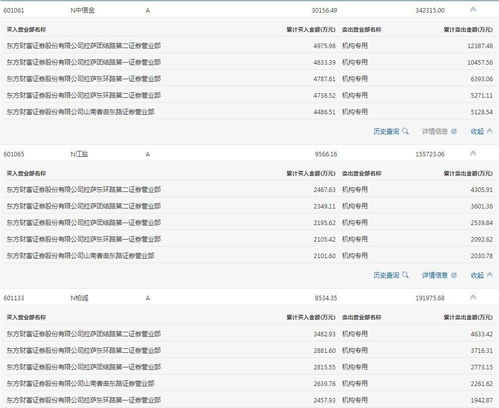Click total sell amount 191975.68
Screen dimensions: 499x408
point(430,298)
